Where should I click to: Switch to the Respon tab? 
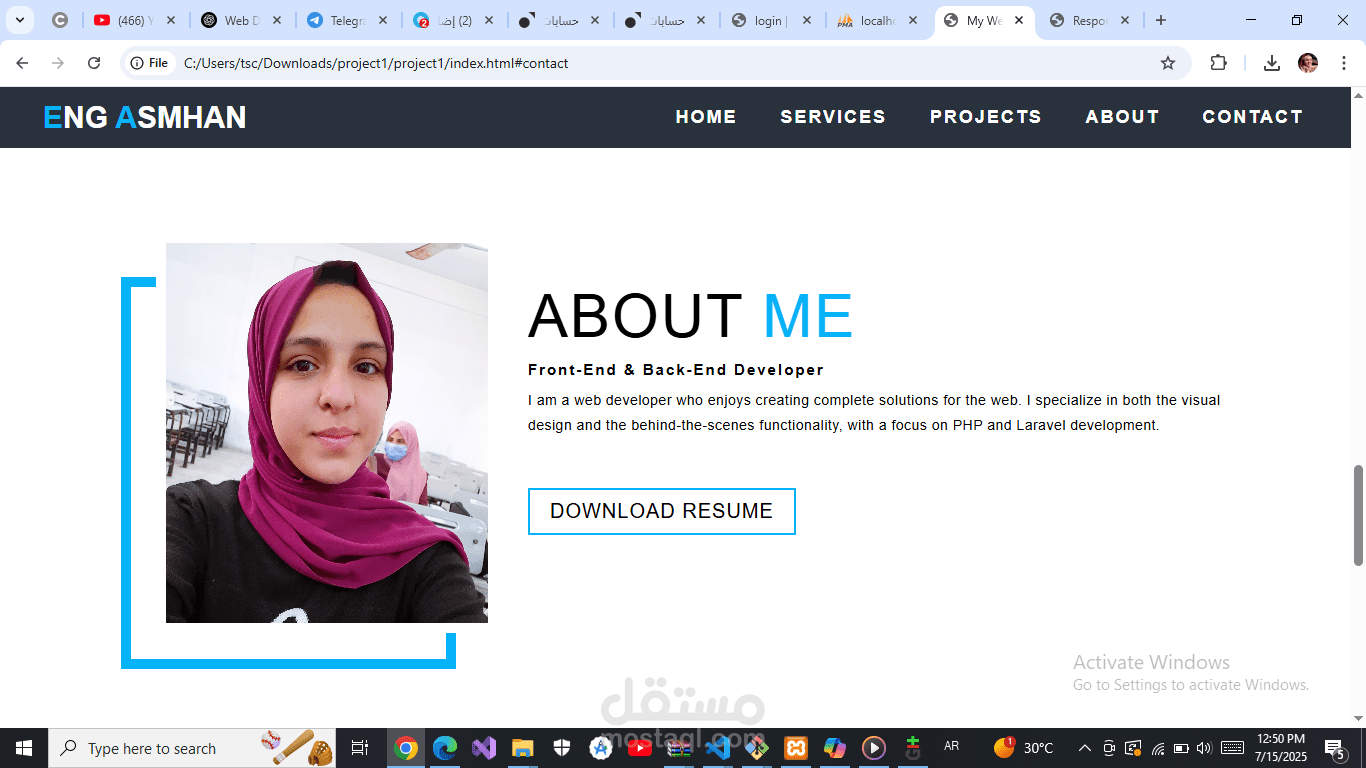1088,20
